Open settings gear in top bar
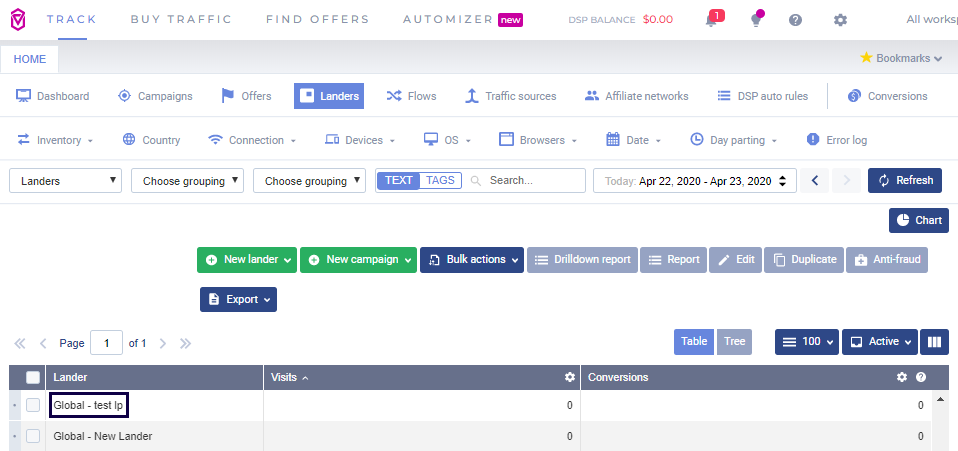The height and width of the screenshot is (451, 958). tap(840, 20)
